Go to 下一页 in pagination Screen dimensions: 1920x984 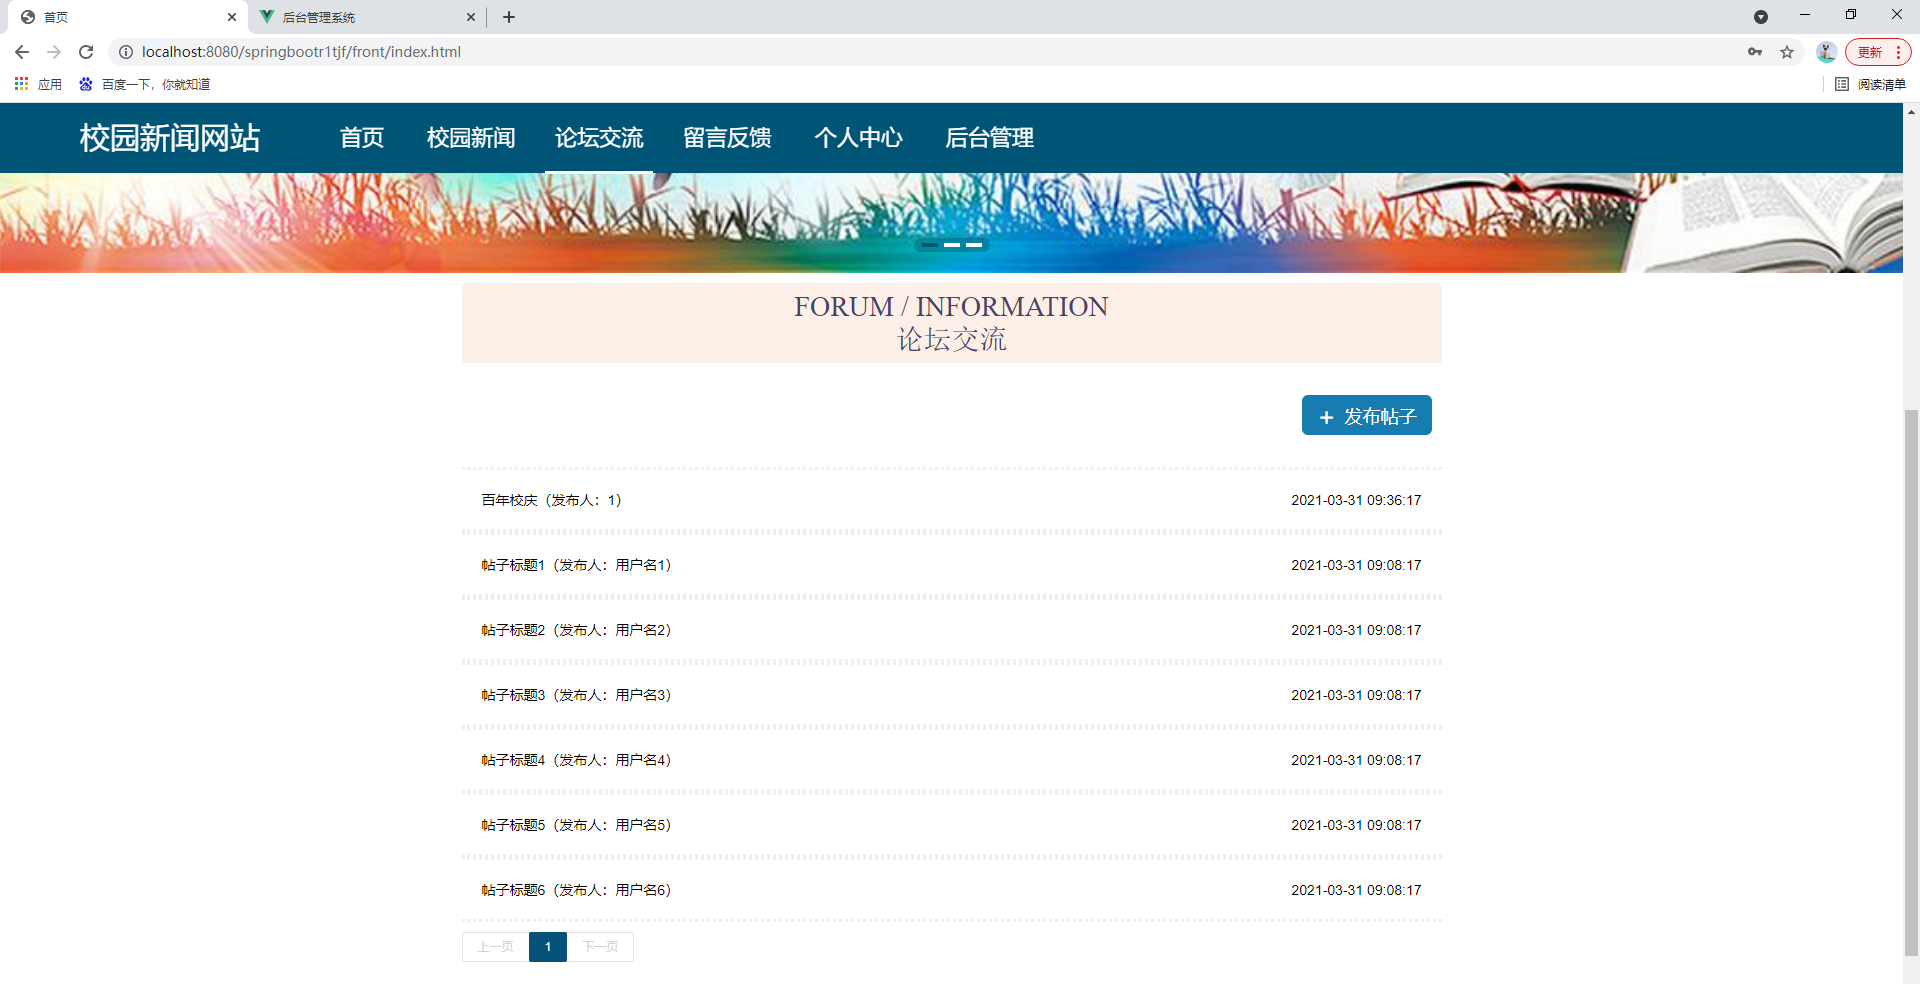point(600,946)
